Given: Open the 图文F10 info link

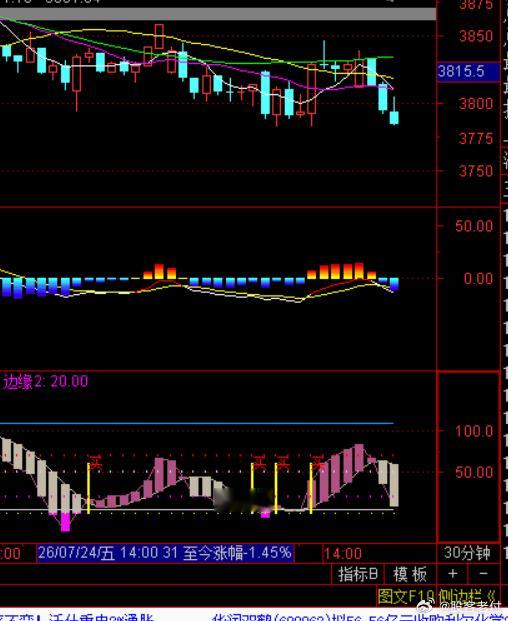Looking at the screenshot, I should pyautogui.click(x=405, y=596).
